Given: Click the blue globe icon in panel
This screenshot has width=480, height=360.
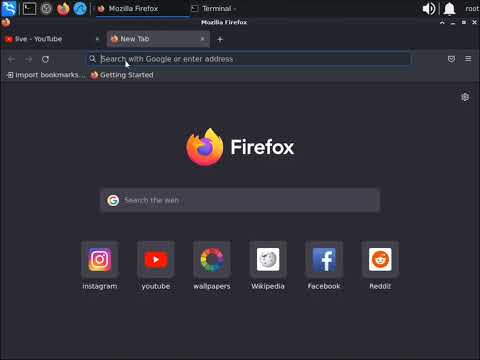Looking at the screenshot, I should (x=80, y=9).
